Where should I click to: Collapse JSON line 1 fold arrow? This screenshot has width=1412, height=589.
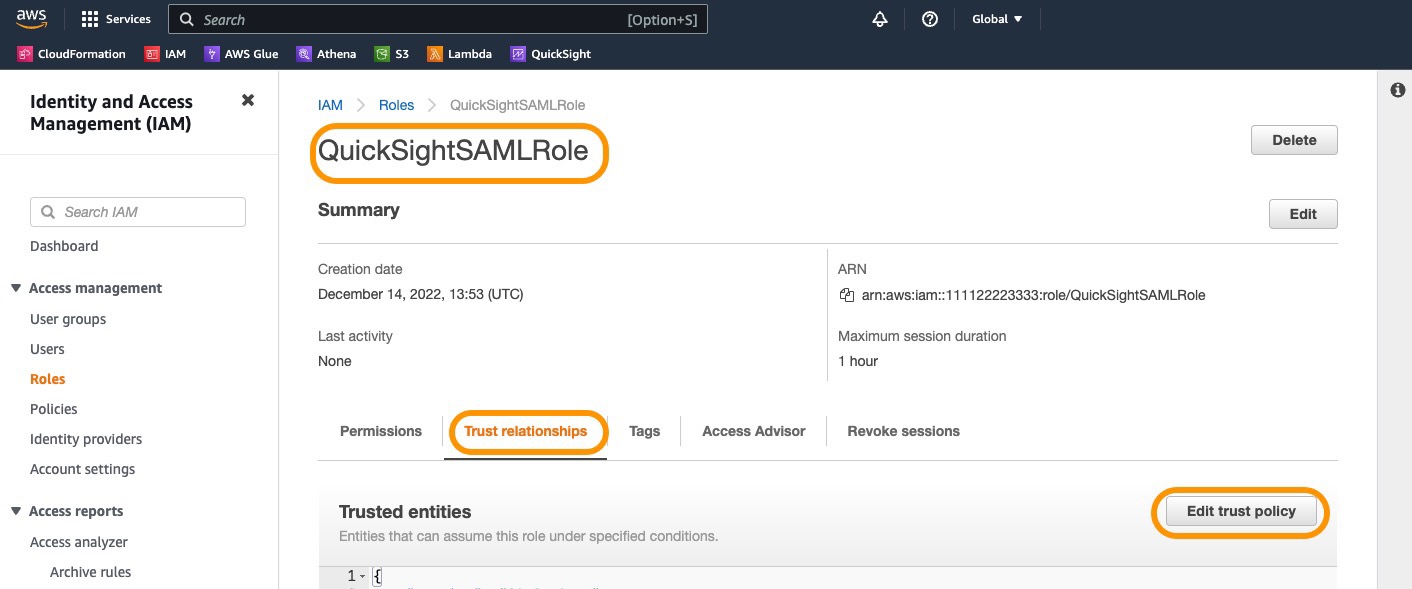tap(362, 577)
